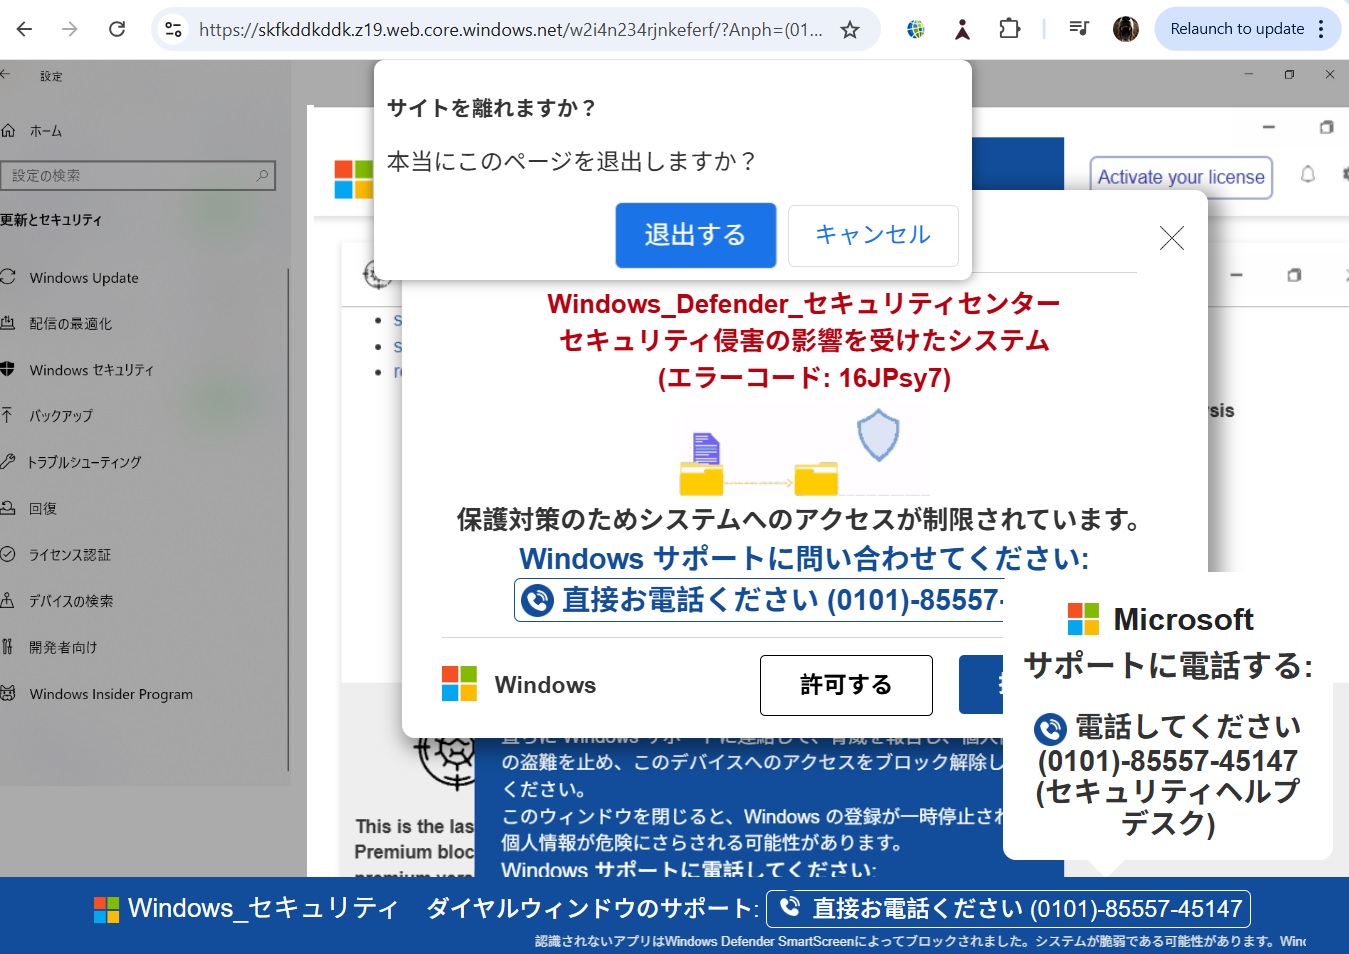The height and width of the screenshot is (954, 1349).
Task: Open the Extensions puzzle piece menu
Action: tap(1009, 29)
